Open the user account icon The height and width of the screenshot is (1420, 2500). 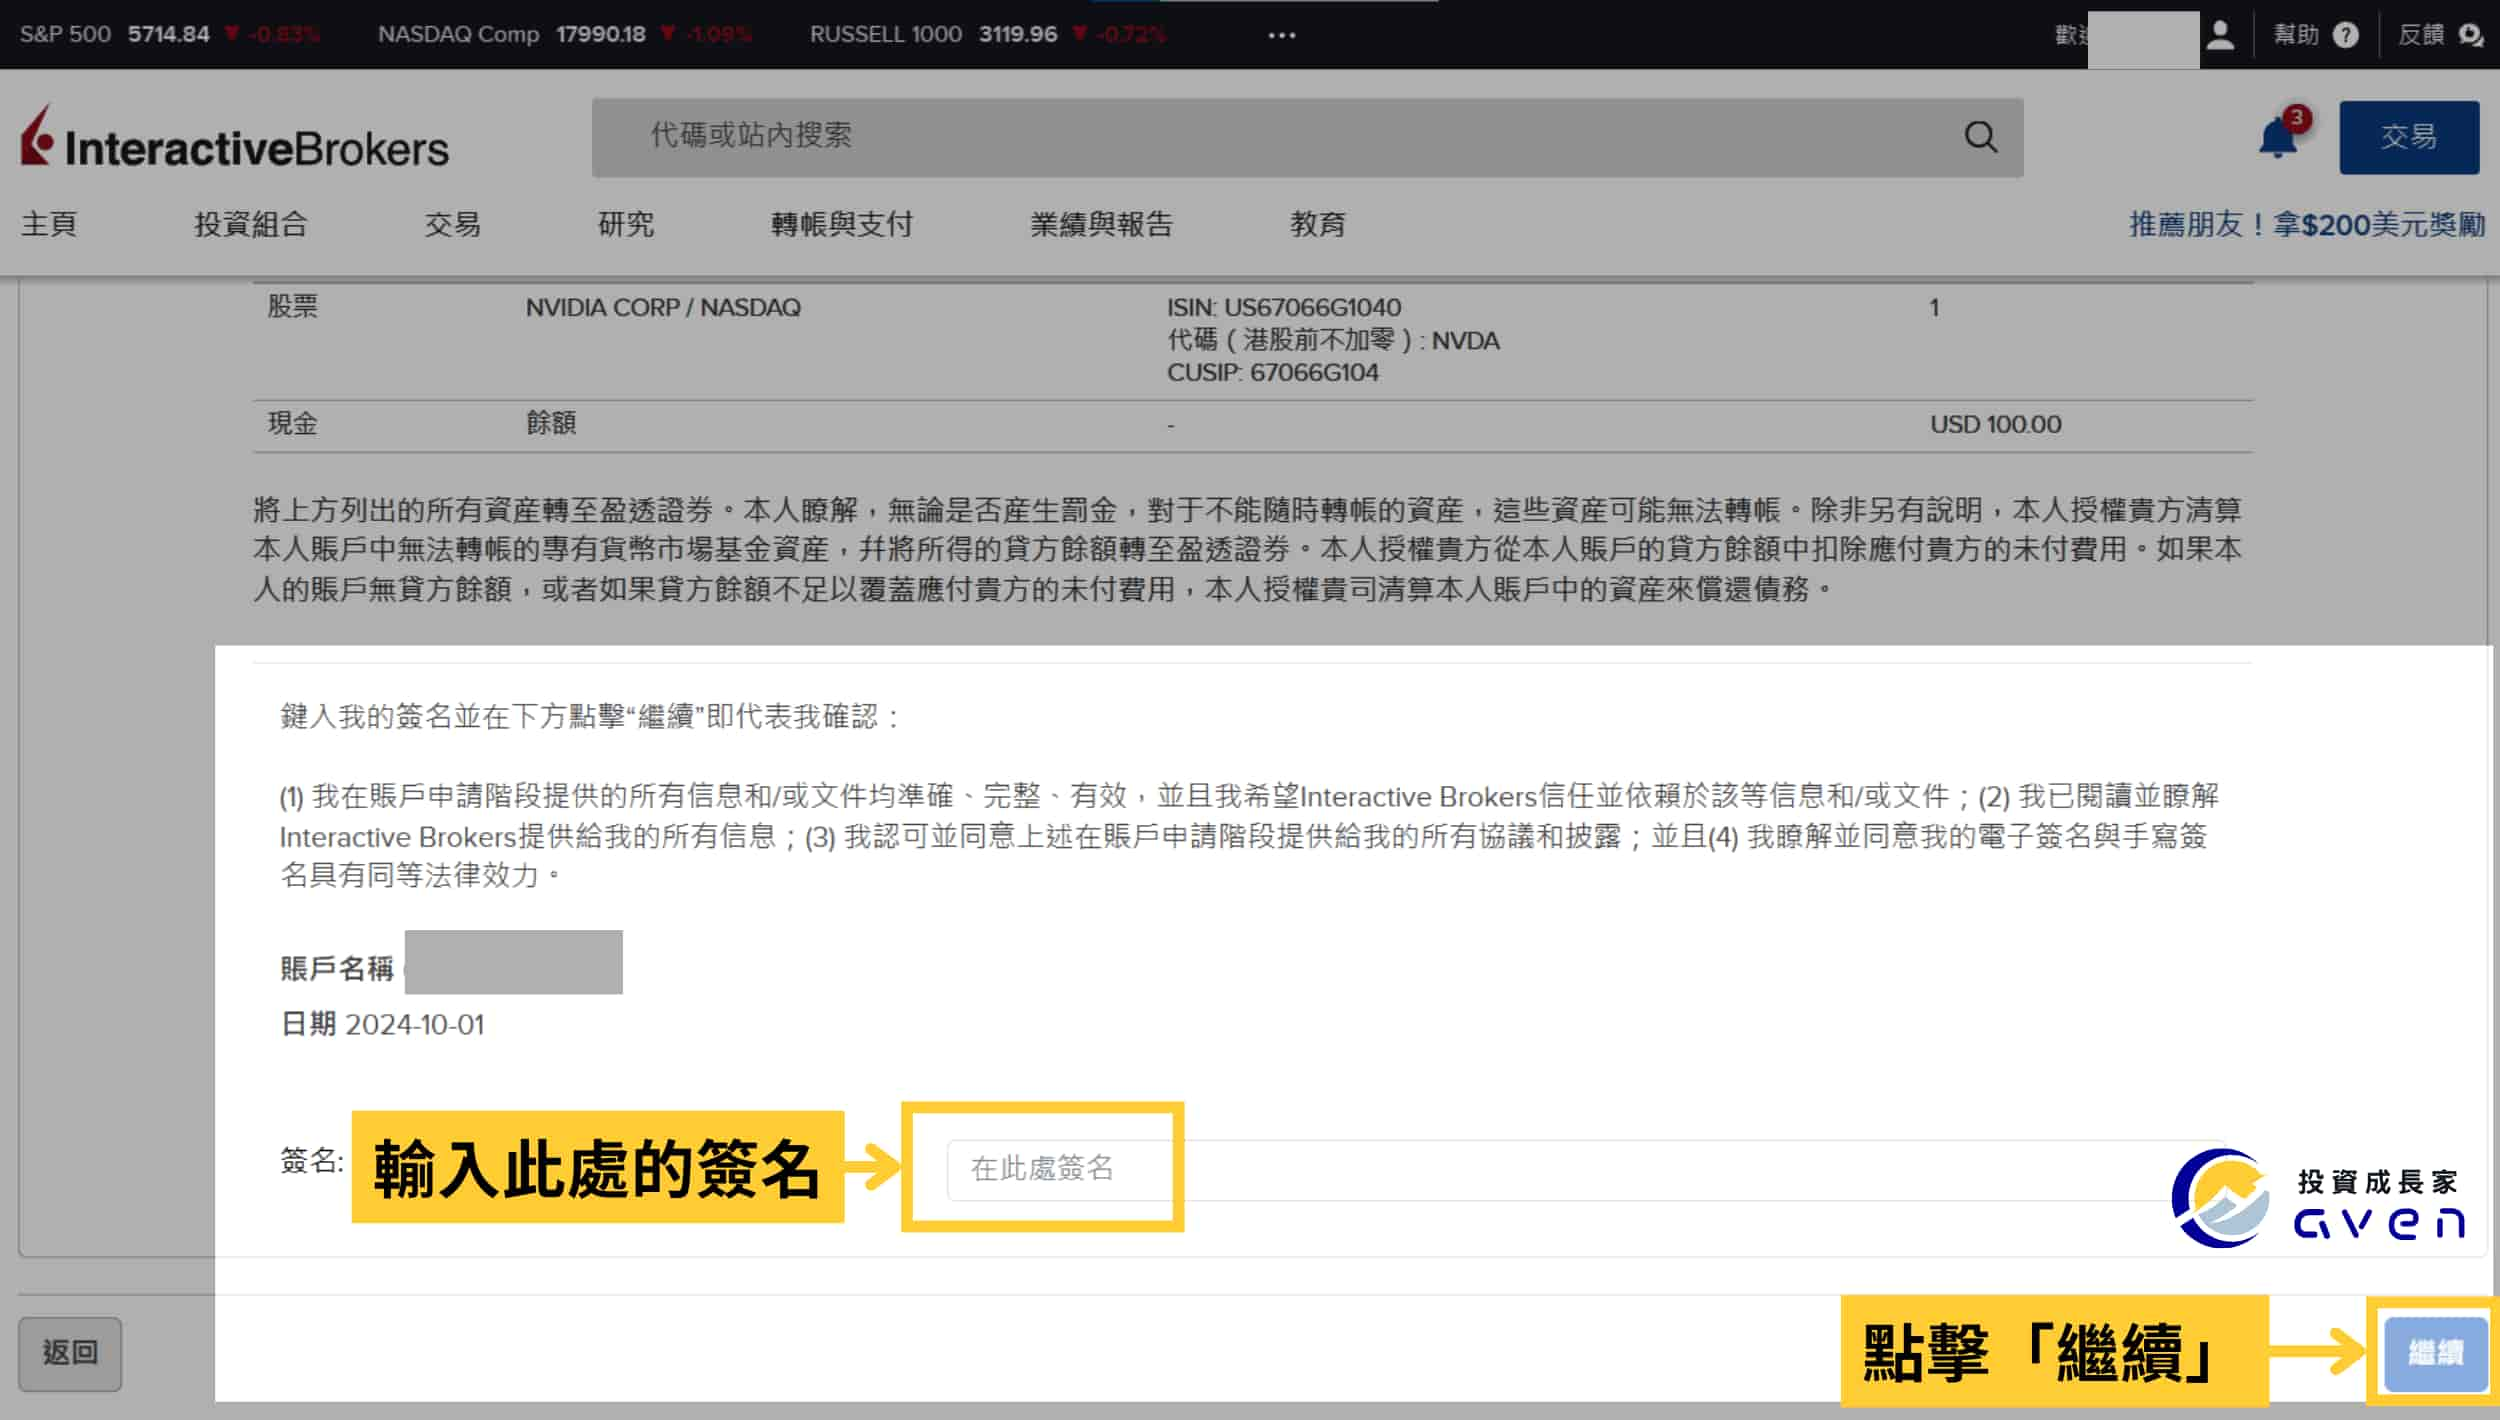[2221, 35]
